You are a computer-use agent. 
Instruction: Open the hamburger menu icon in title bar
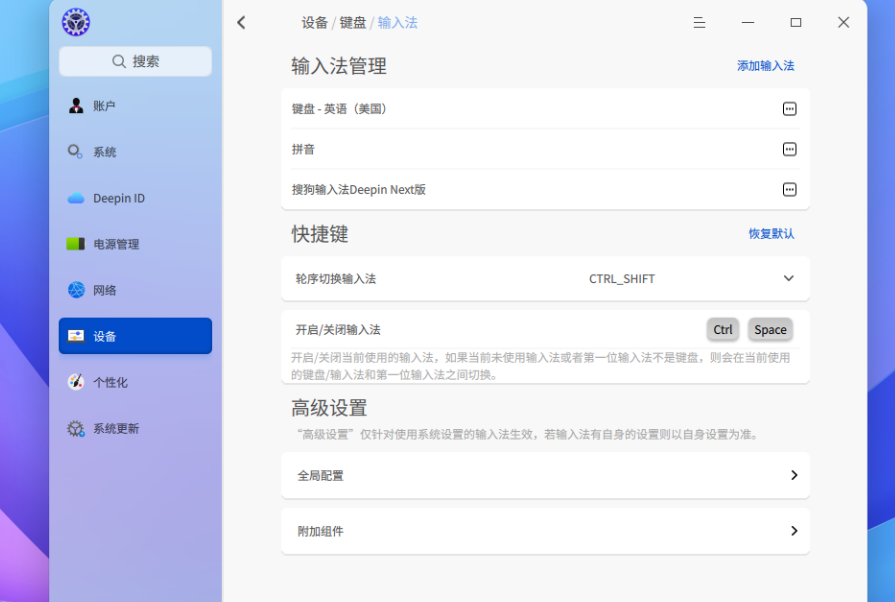pyautogui.click(x=699, y=23)
